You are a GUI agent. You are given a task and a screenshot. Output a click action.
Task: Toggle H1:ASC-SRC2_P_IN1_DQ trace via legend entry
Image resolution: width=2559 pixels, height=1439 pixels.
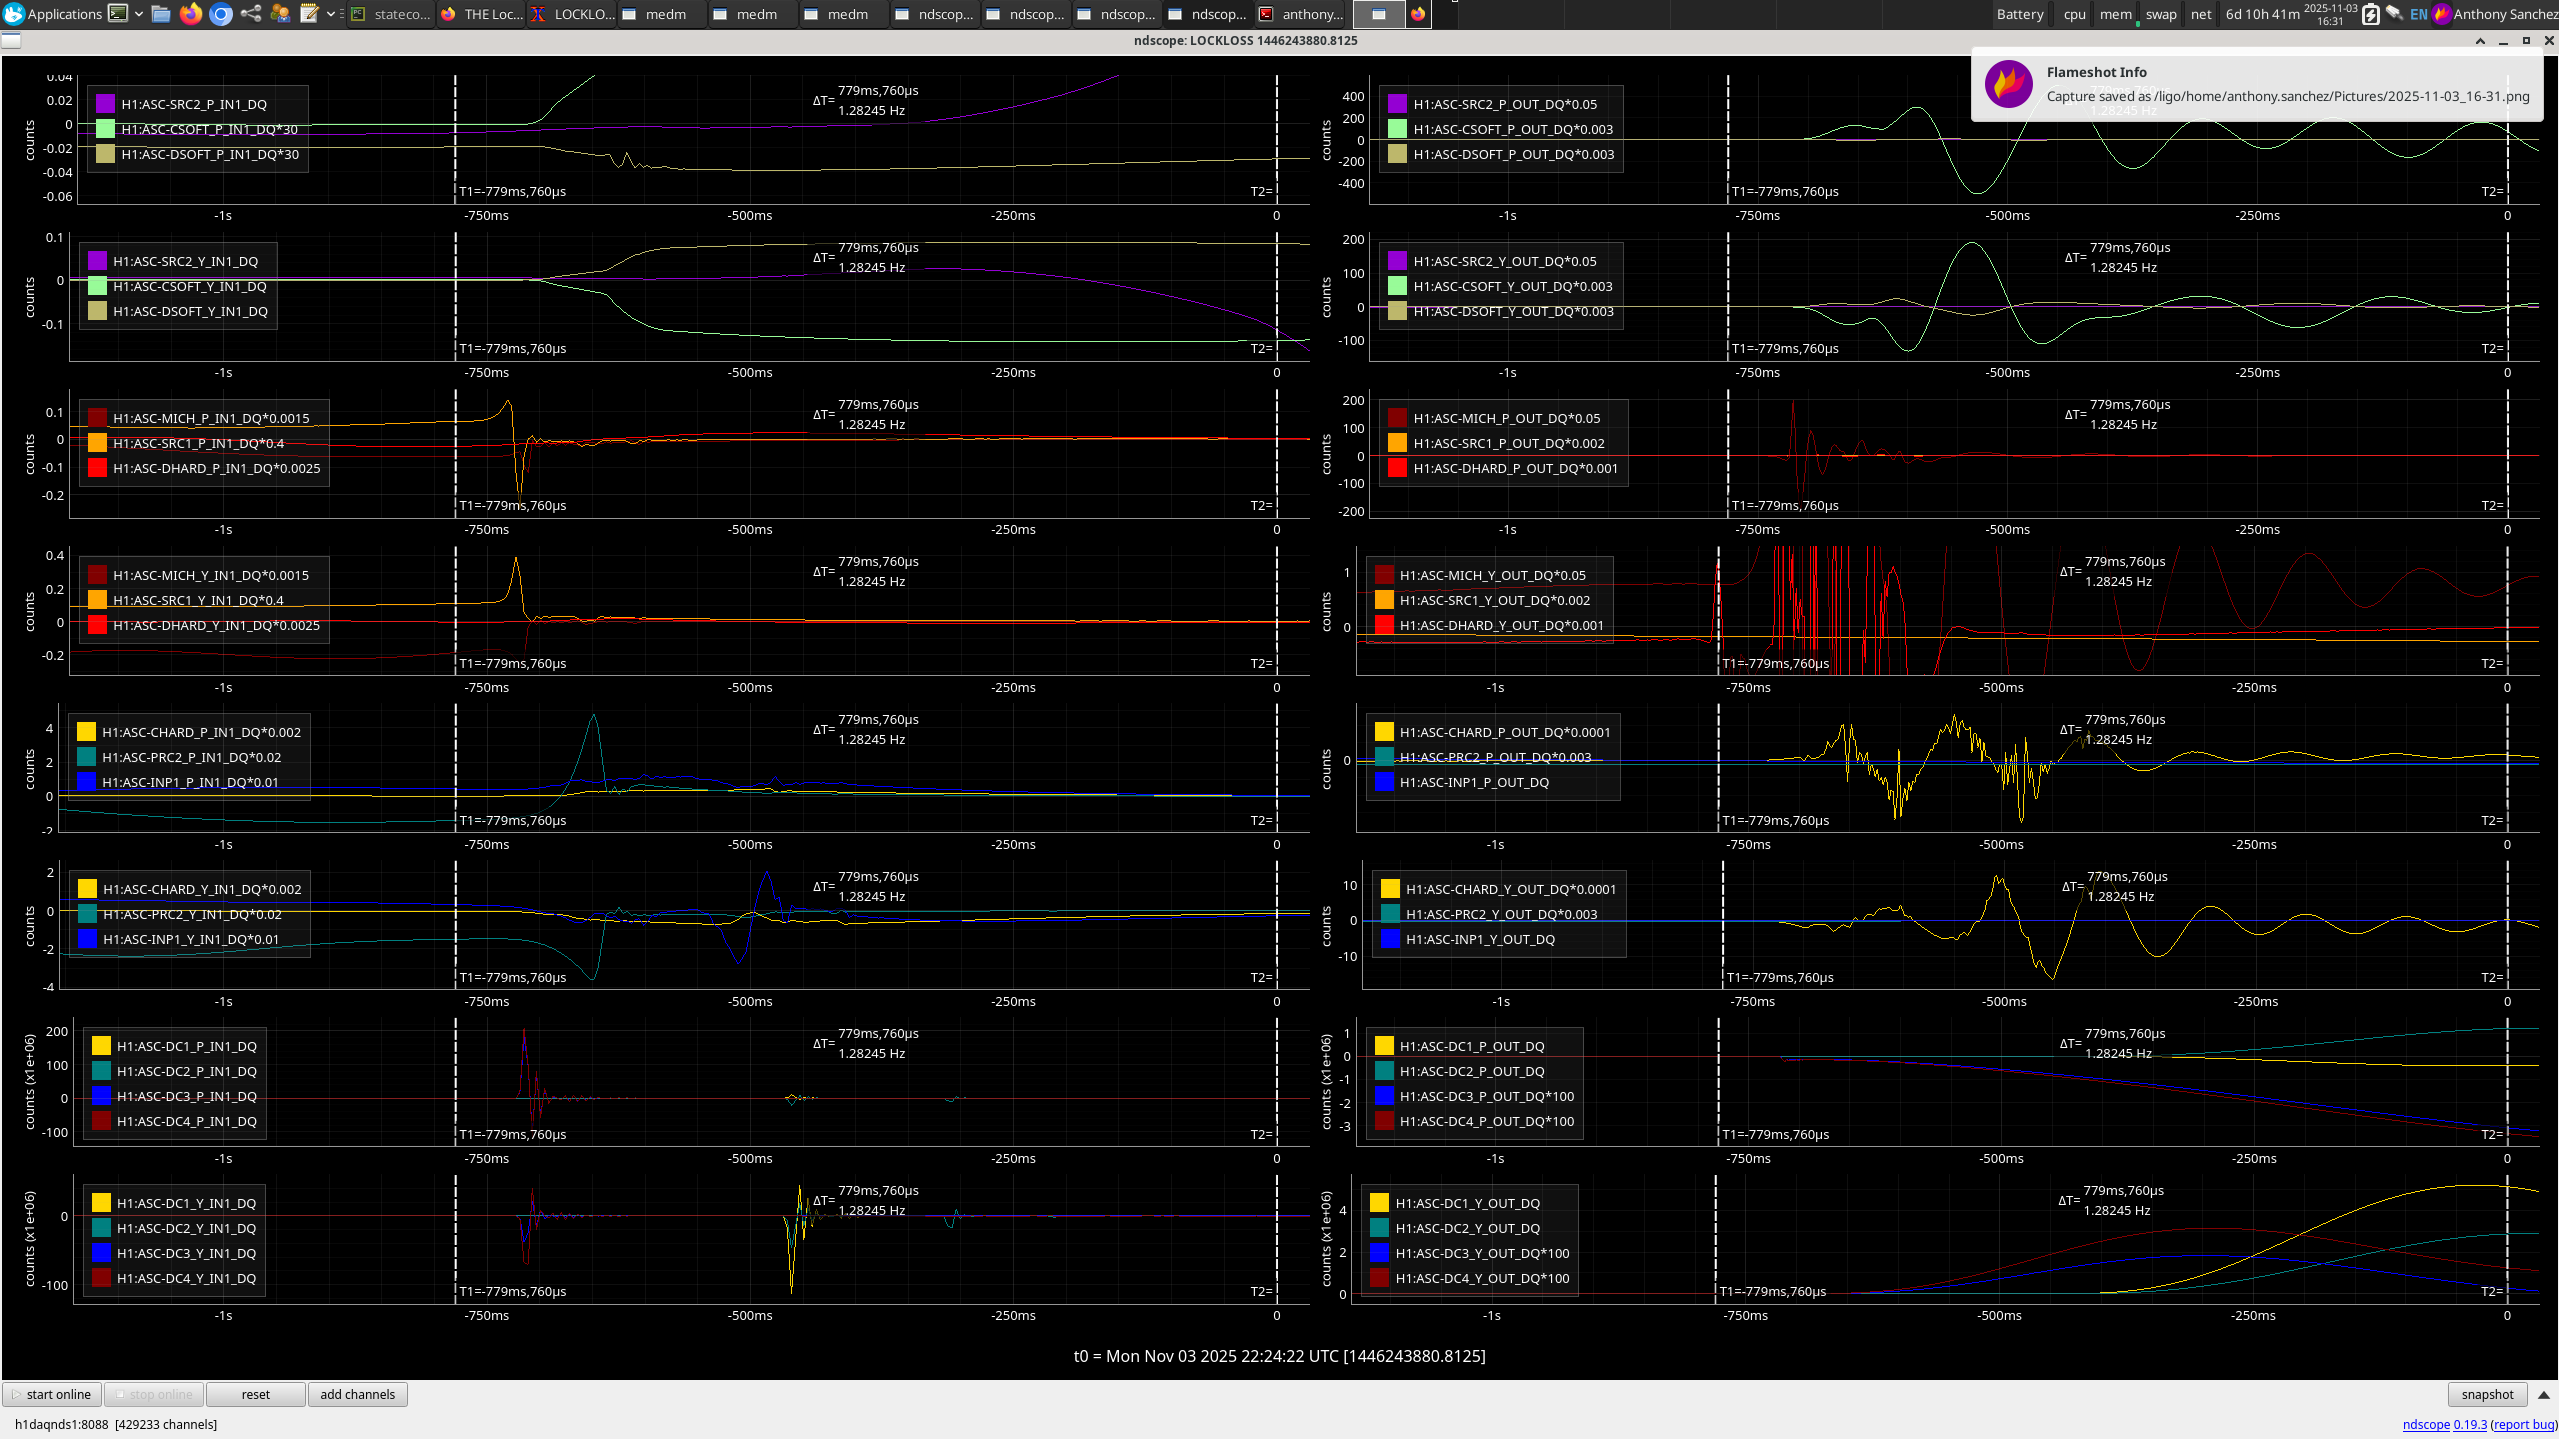[x=193, y=104]
